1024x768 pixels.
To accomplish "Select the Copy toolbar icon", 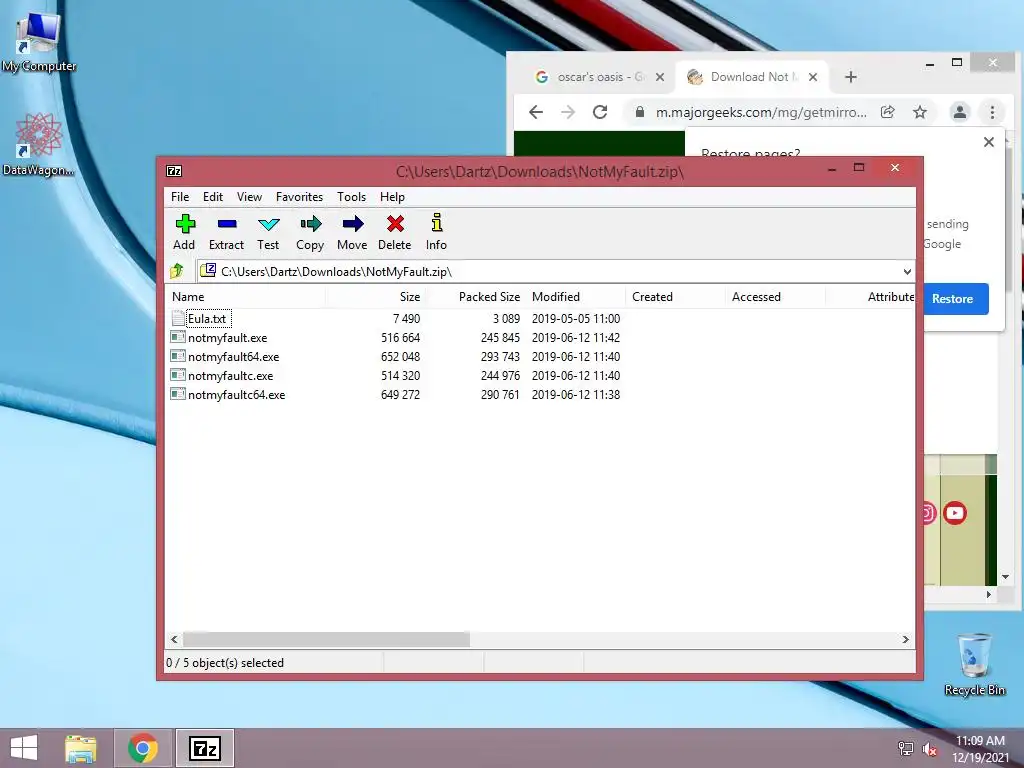I will (x=311, y=224).
